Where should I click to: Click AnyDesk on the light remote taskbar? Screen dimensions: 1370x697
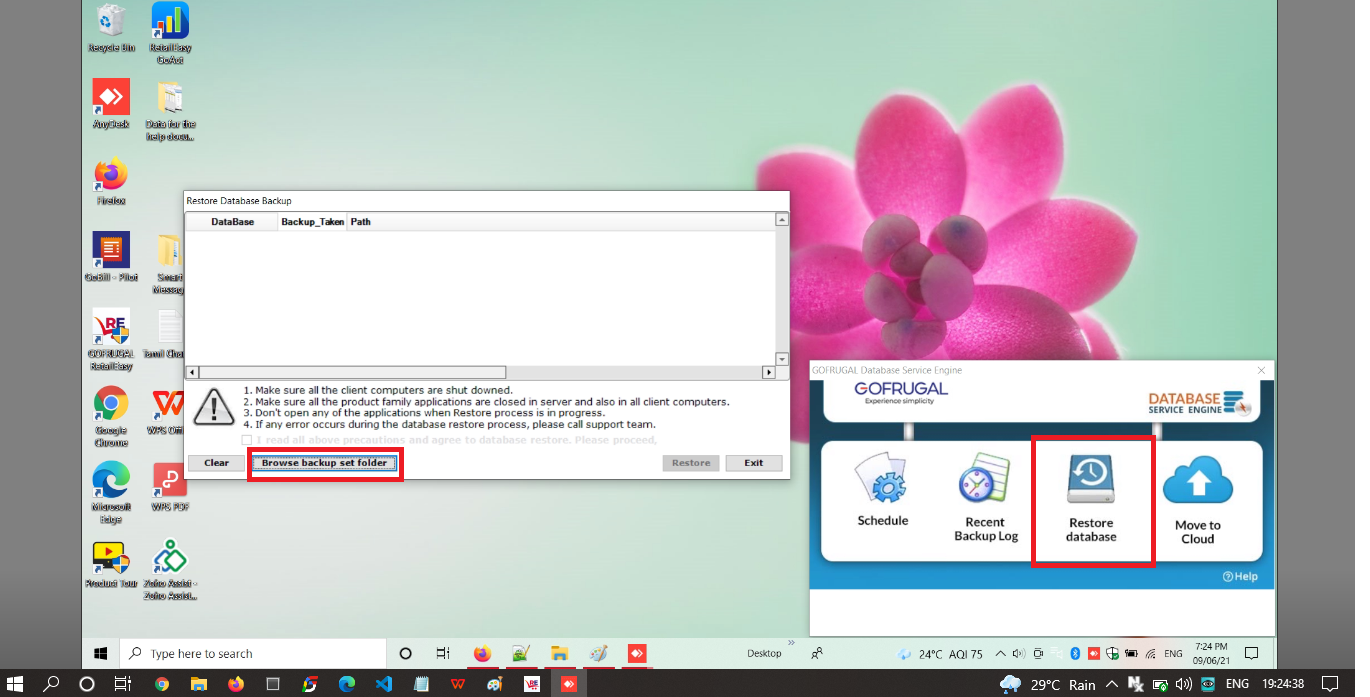click(637, 654)
